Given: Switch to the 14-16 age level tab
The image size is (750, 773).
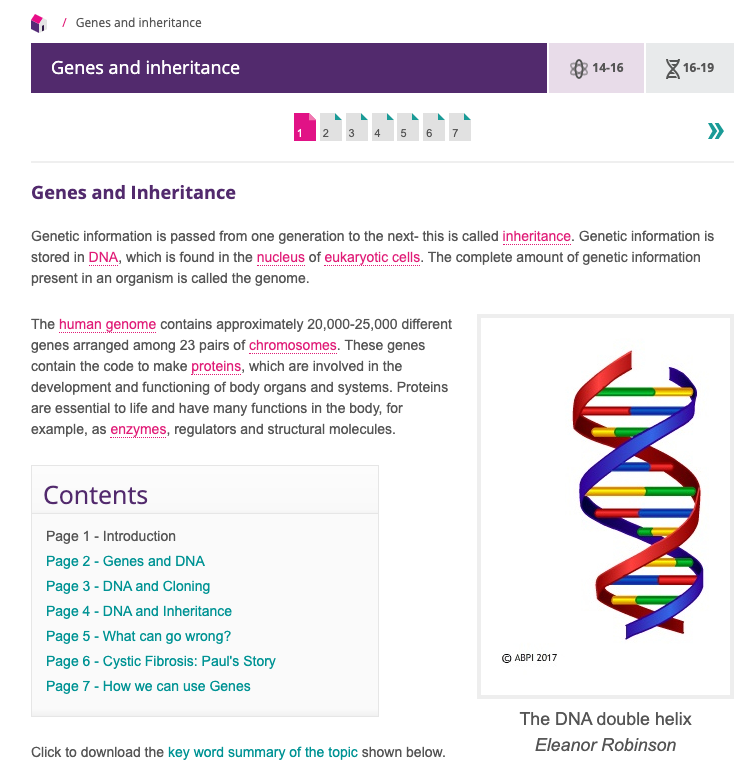Looking at the screenshot, I should click(596, 68).
